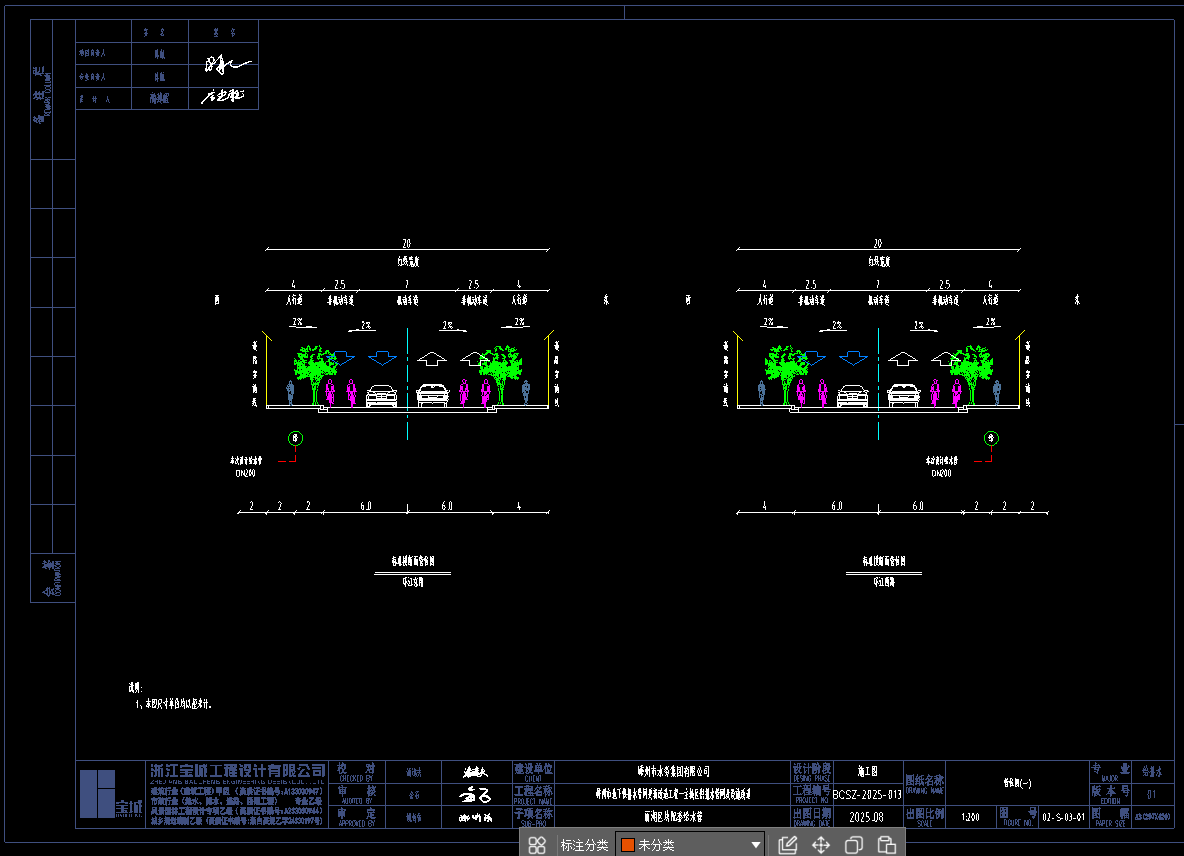The width and height of the screenshot is (1184, 856).
Task: Select green circled marker in right section
Action: point(990,437)
